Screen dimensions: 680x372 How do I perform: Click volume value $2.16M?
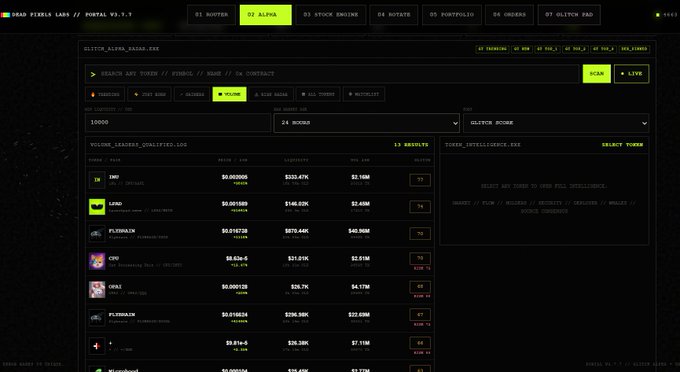click(360, 177)
